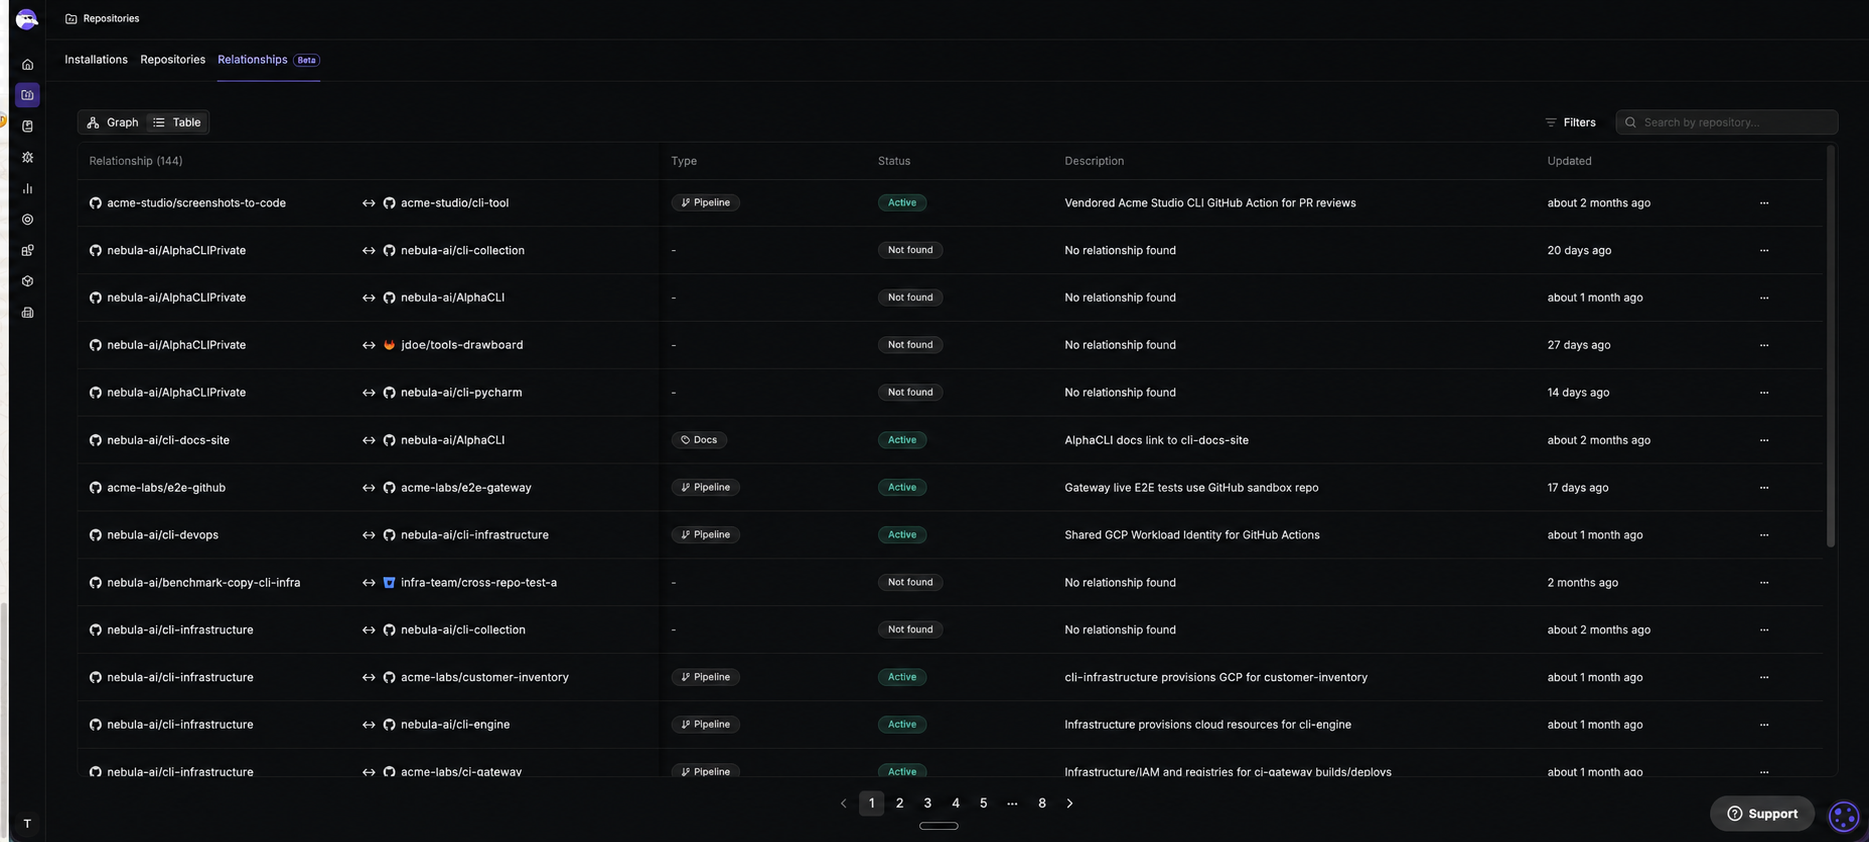
Task: Click the app logo avatar at top left
Action: 27,19
